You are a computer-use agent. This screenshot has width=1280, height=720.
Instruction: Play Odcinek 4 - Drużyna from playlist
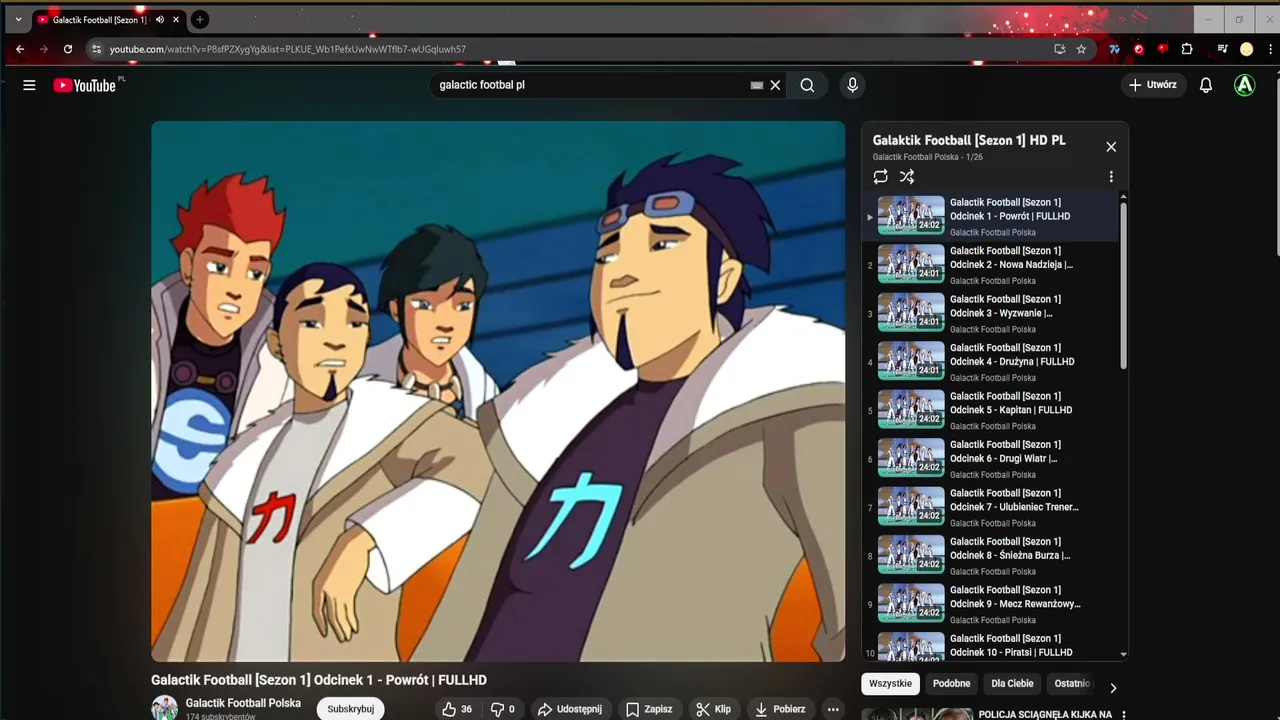click(x=992, y=362)
